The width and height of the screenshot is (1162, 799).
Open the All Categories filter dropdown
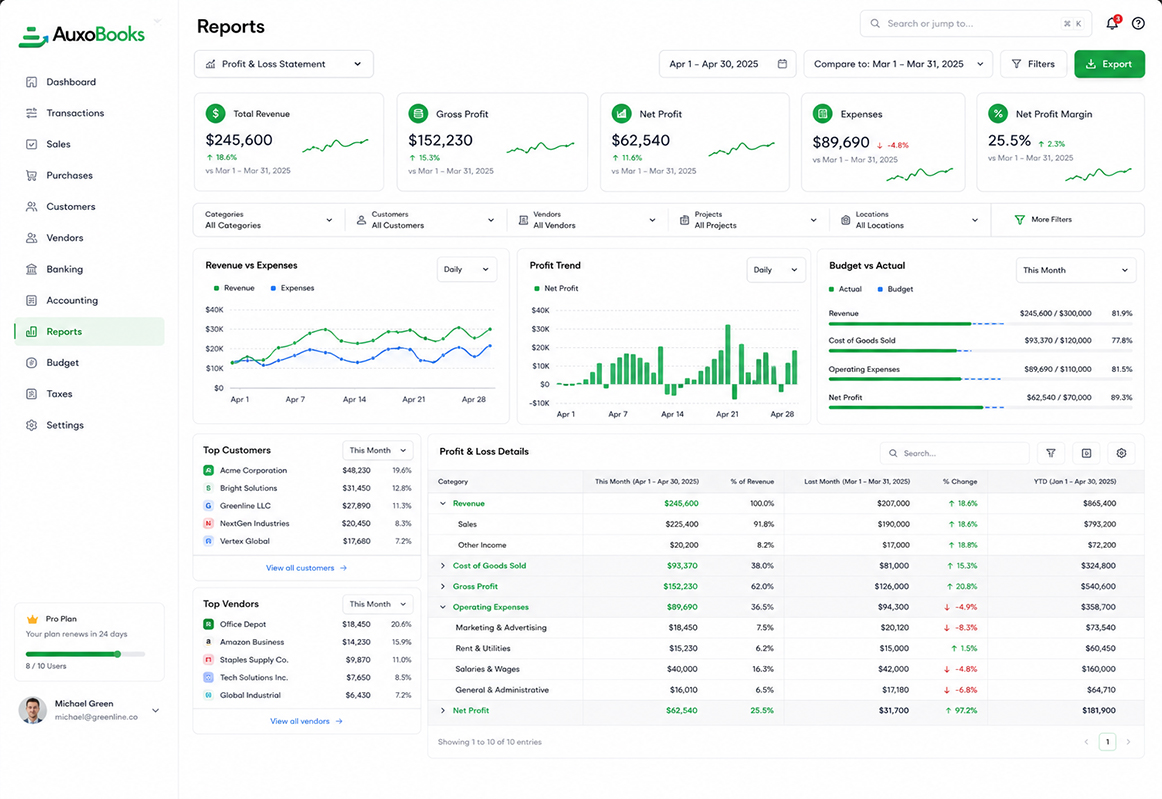pyautogui.click(x=268, y=220)
